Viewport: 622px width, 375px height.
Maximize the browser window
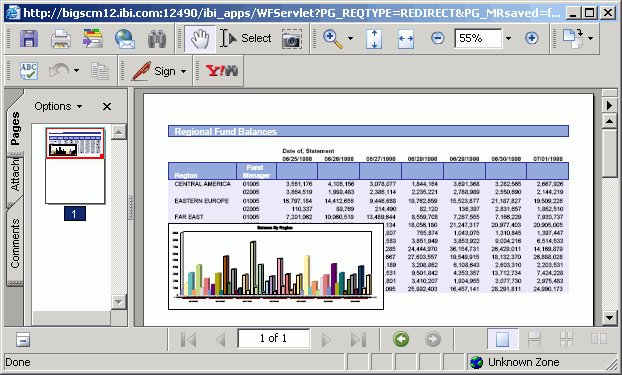tap(589, 13)
